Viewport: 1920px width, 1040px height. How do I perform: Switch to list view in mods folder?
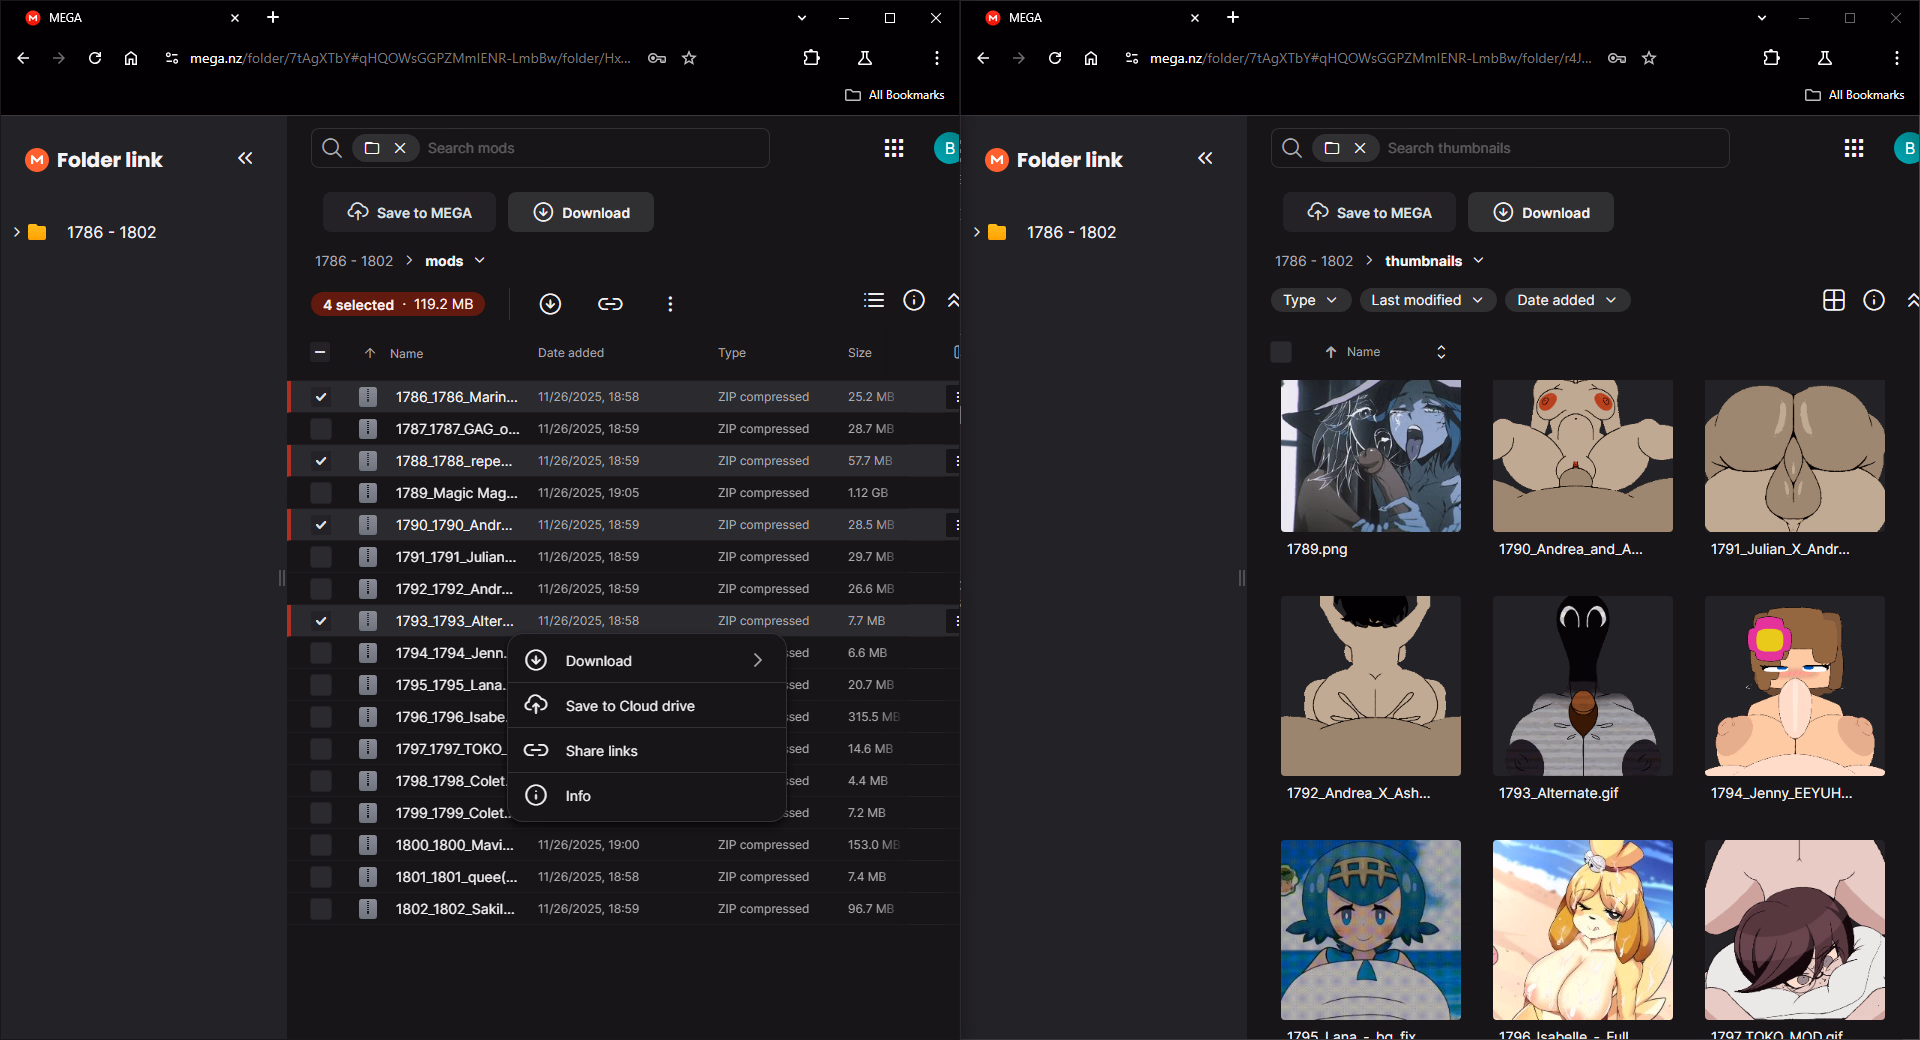point(874,300)
